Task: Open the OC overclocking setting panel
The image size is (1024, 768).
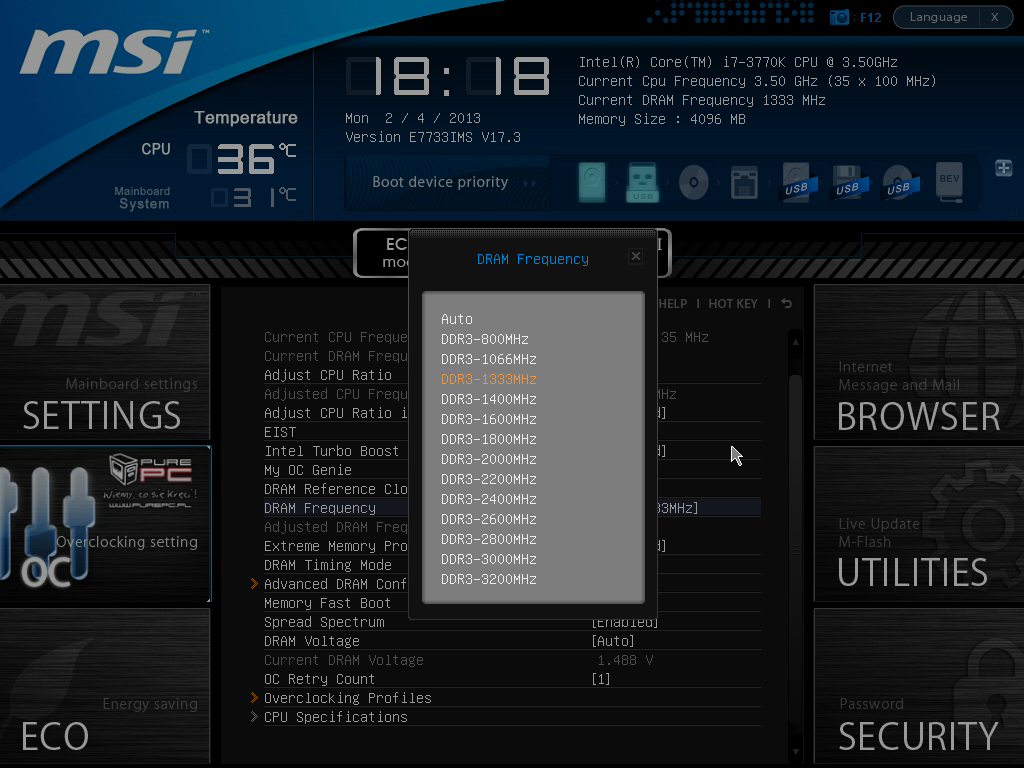Action: tap(105, 524)
